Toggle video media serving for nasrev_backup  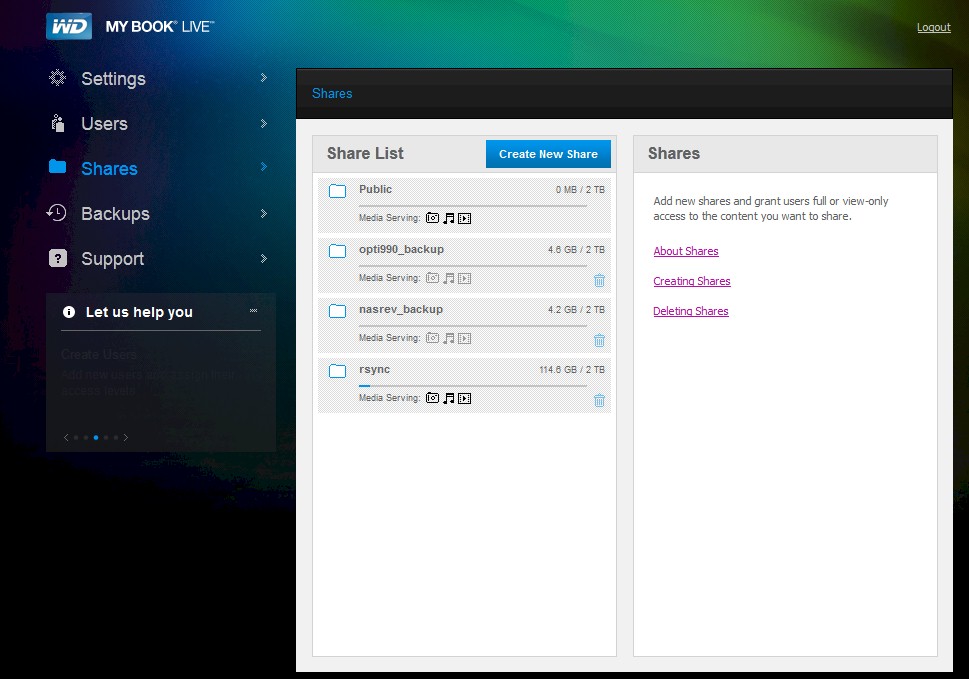[x=465, y=338]
